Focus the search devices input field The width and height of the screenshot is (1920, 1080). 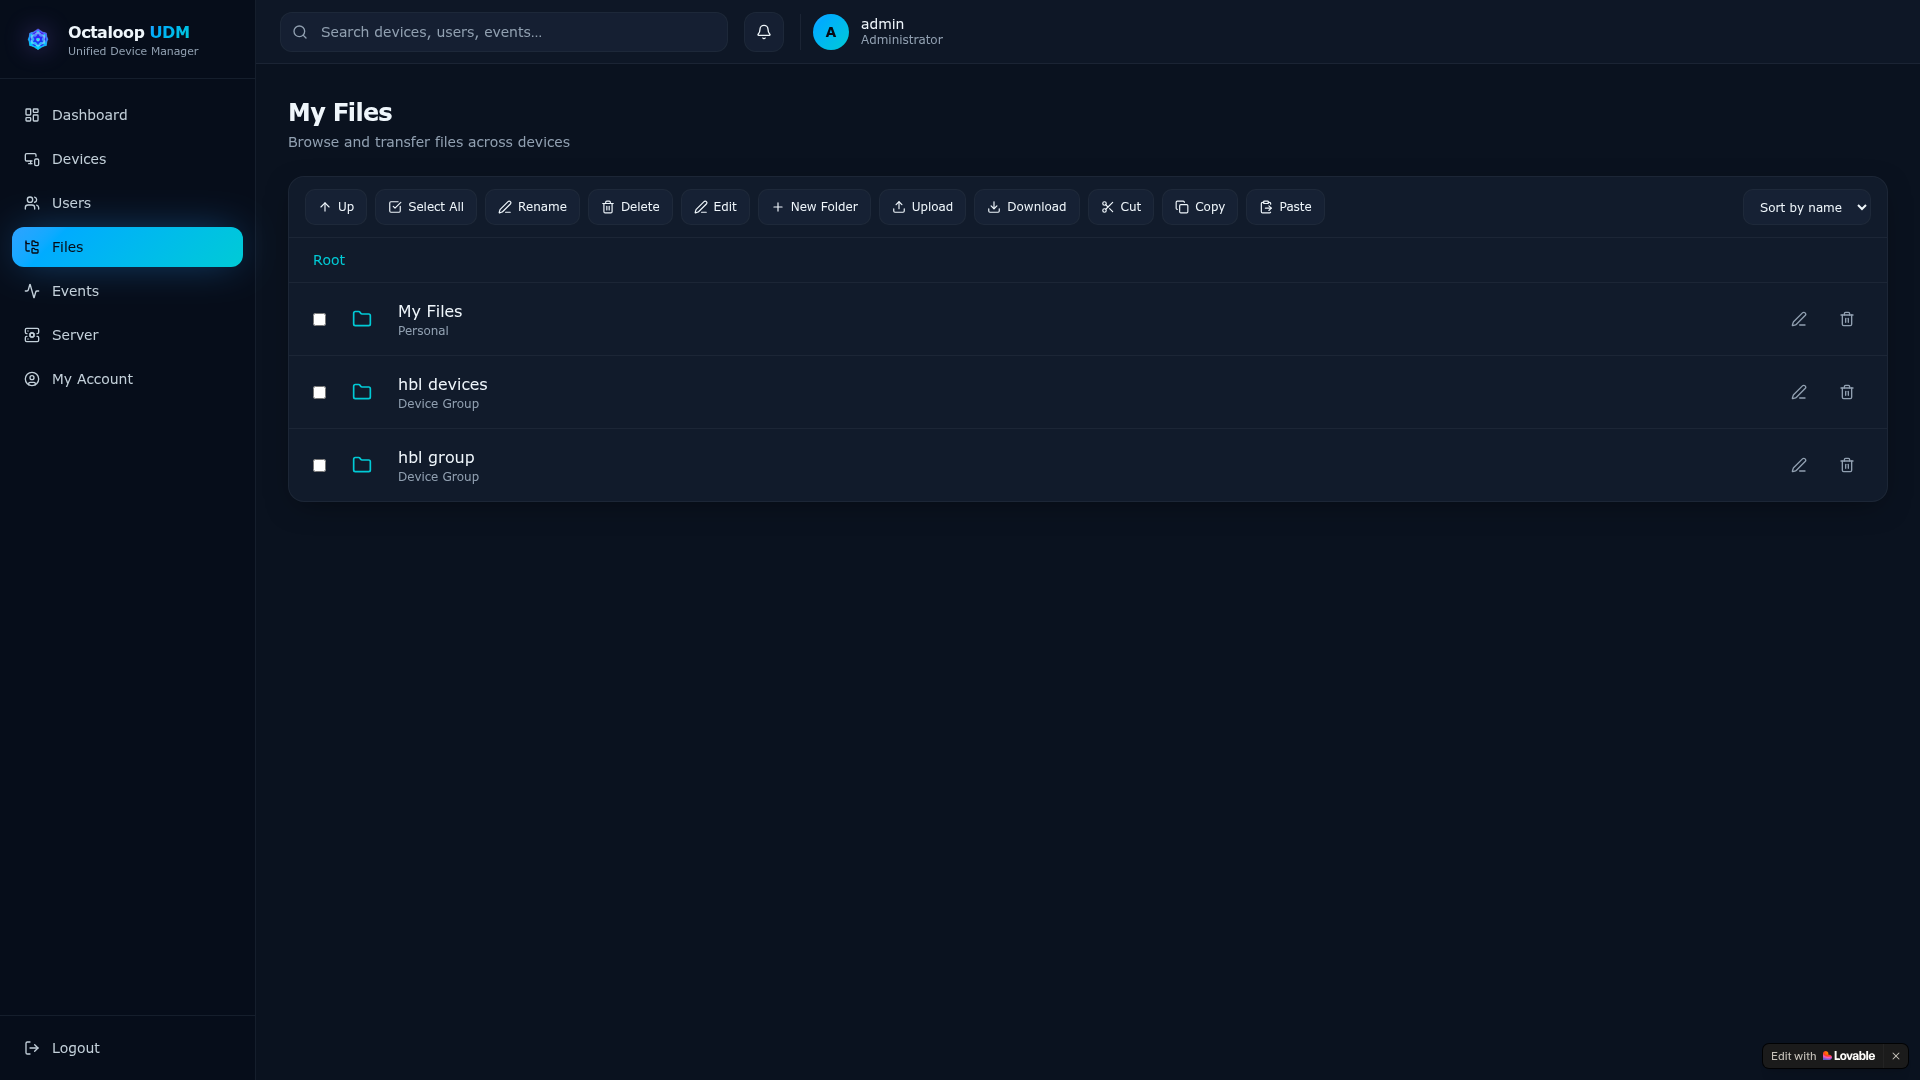(503, 32)
